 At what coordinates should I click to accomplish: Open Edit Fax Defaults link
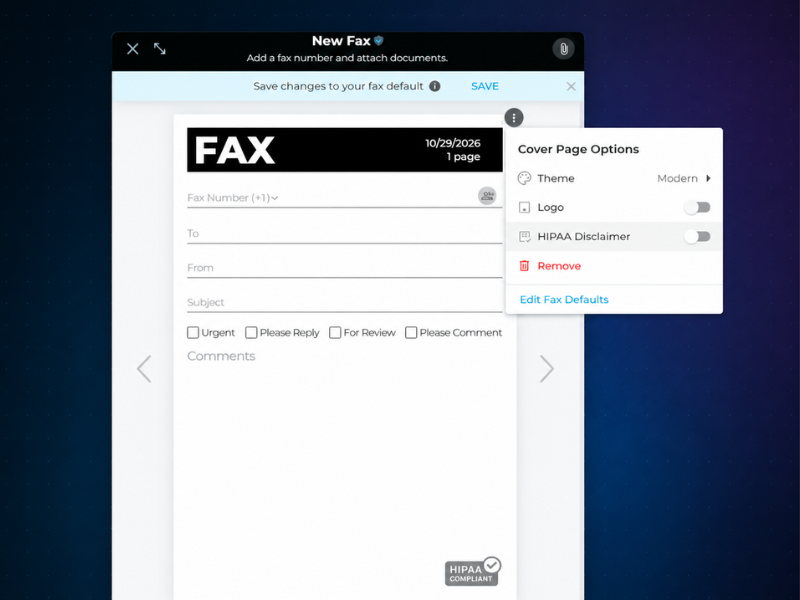[x=564, y=299]
